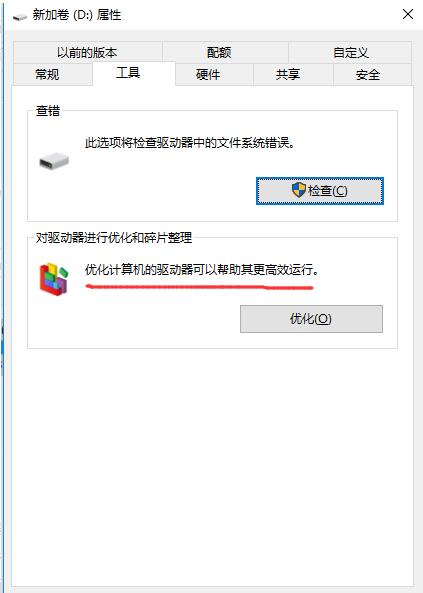
Task: Click the drive icon in the title bar
Action: (20, 17)
